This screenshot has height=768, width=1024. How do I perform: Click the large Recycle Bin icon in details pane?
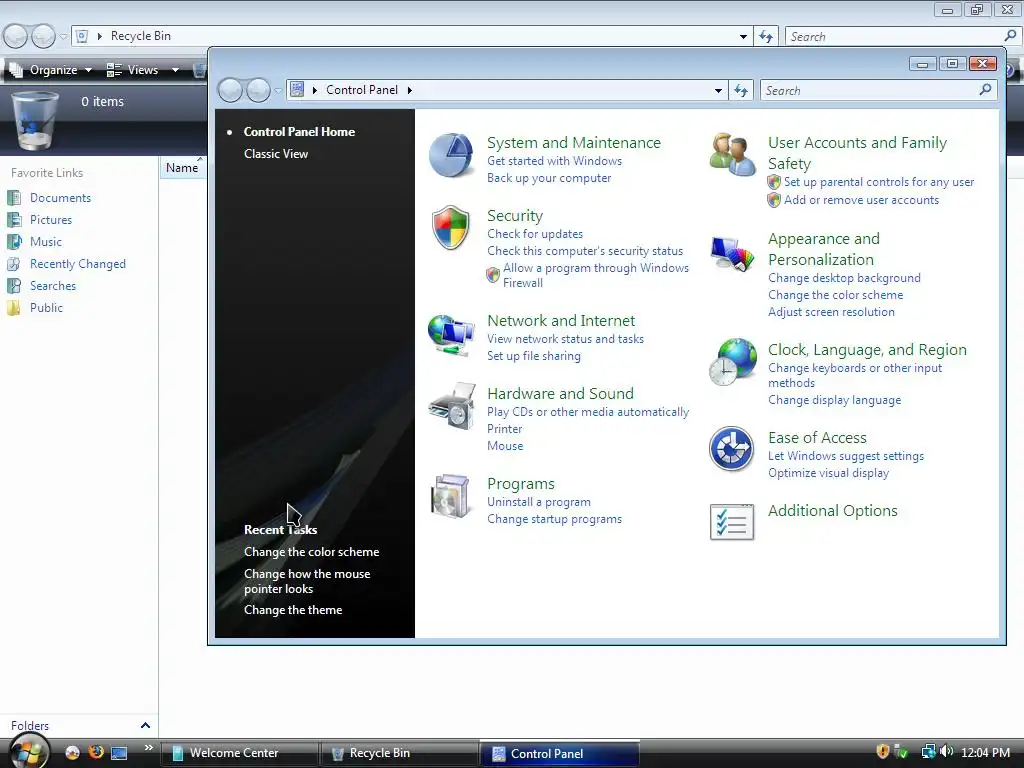[35, 120]
